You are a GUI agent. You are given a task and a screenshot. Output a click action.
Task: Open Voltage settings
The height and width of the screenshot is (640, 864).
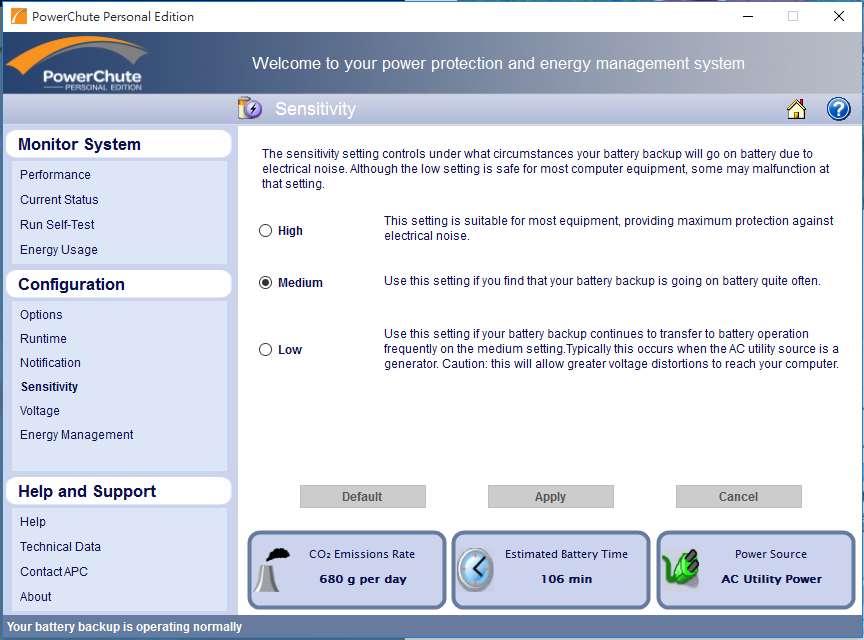pyautogui.click(x=40, y=411)
